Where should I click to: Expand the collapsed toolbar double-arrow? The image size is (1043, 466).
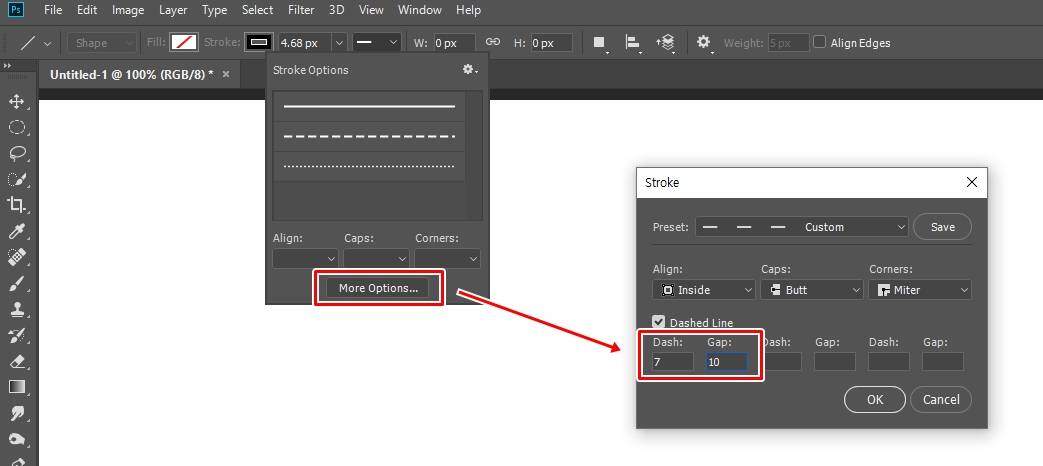pyautogui.click(x=7, y=66)
